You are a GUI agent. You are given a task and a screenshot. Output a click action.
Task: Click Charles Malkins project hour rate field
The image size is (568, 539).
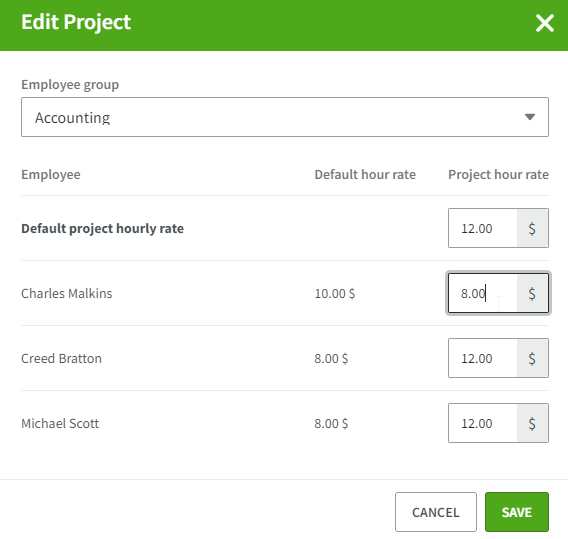[x=483, y=293]
